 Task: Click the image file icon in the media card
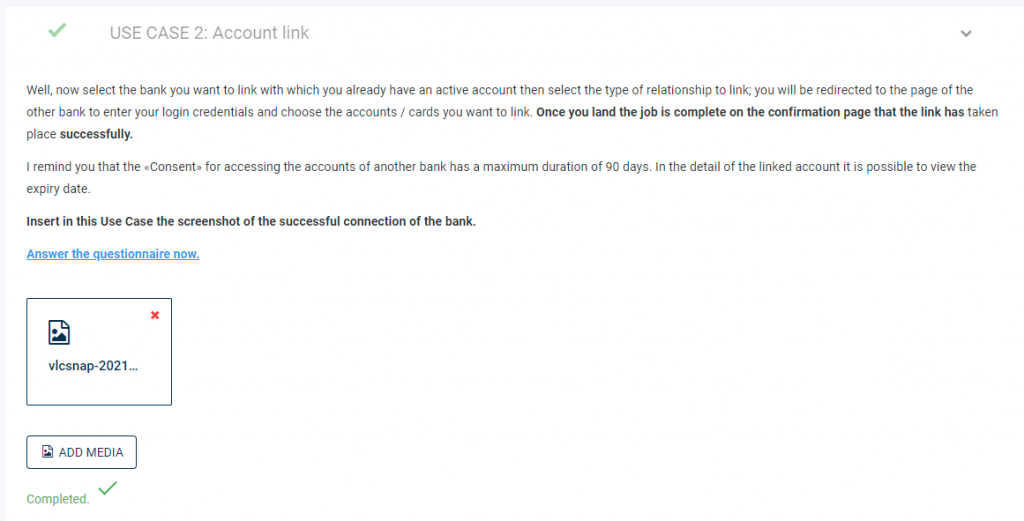point(59,332)
